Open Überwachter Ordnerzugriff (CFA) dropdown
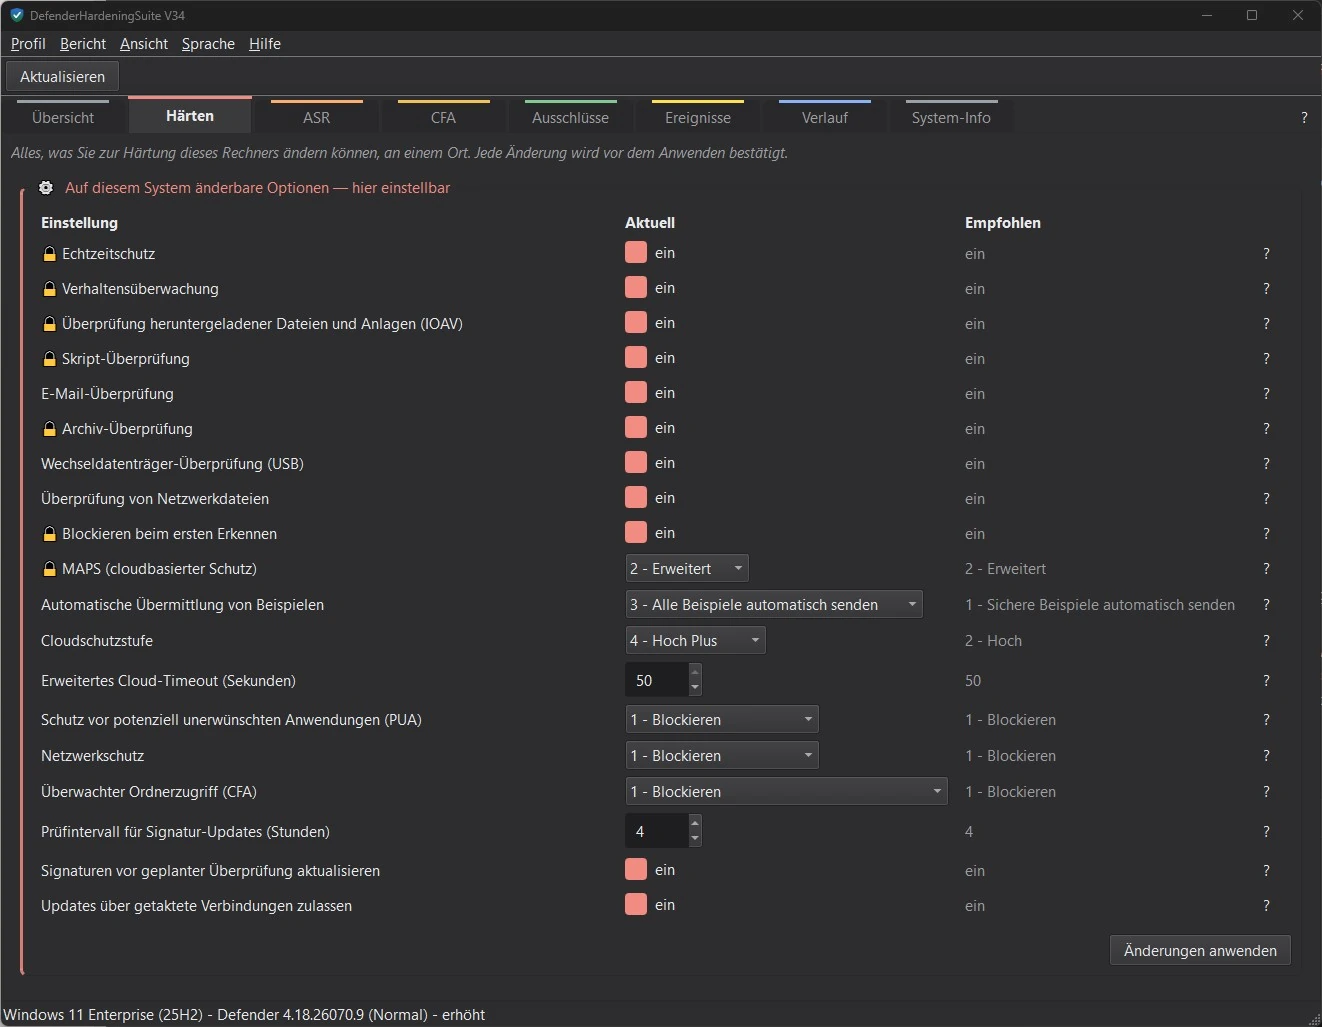This screenshot has height=1027, width=1322. click(786, 792)
